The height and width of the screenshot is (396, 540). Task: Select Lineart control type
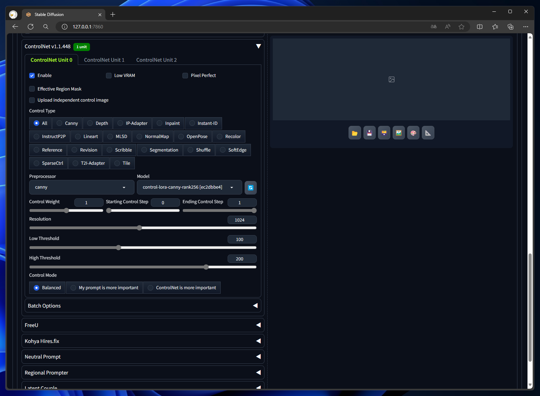[86, 136]
